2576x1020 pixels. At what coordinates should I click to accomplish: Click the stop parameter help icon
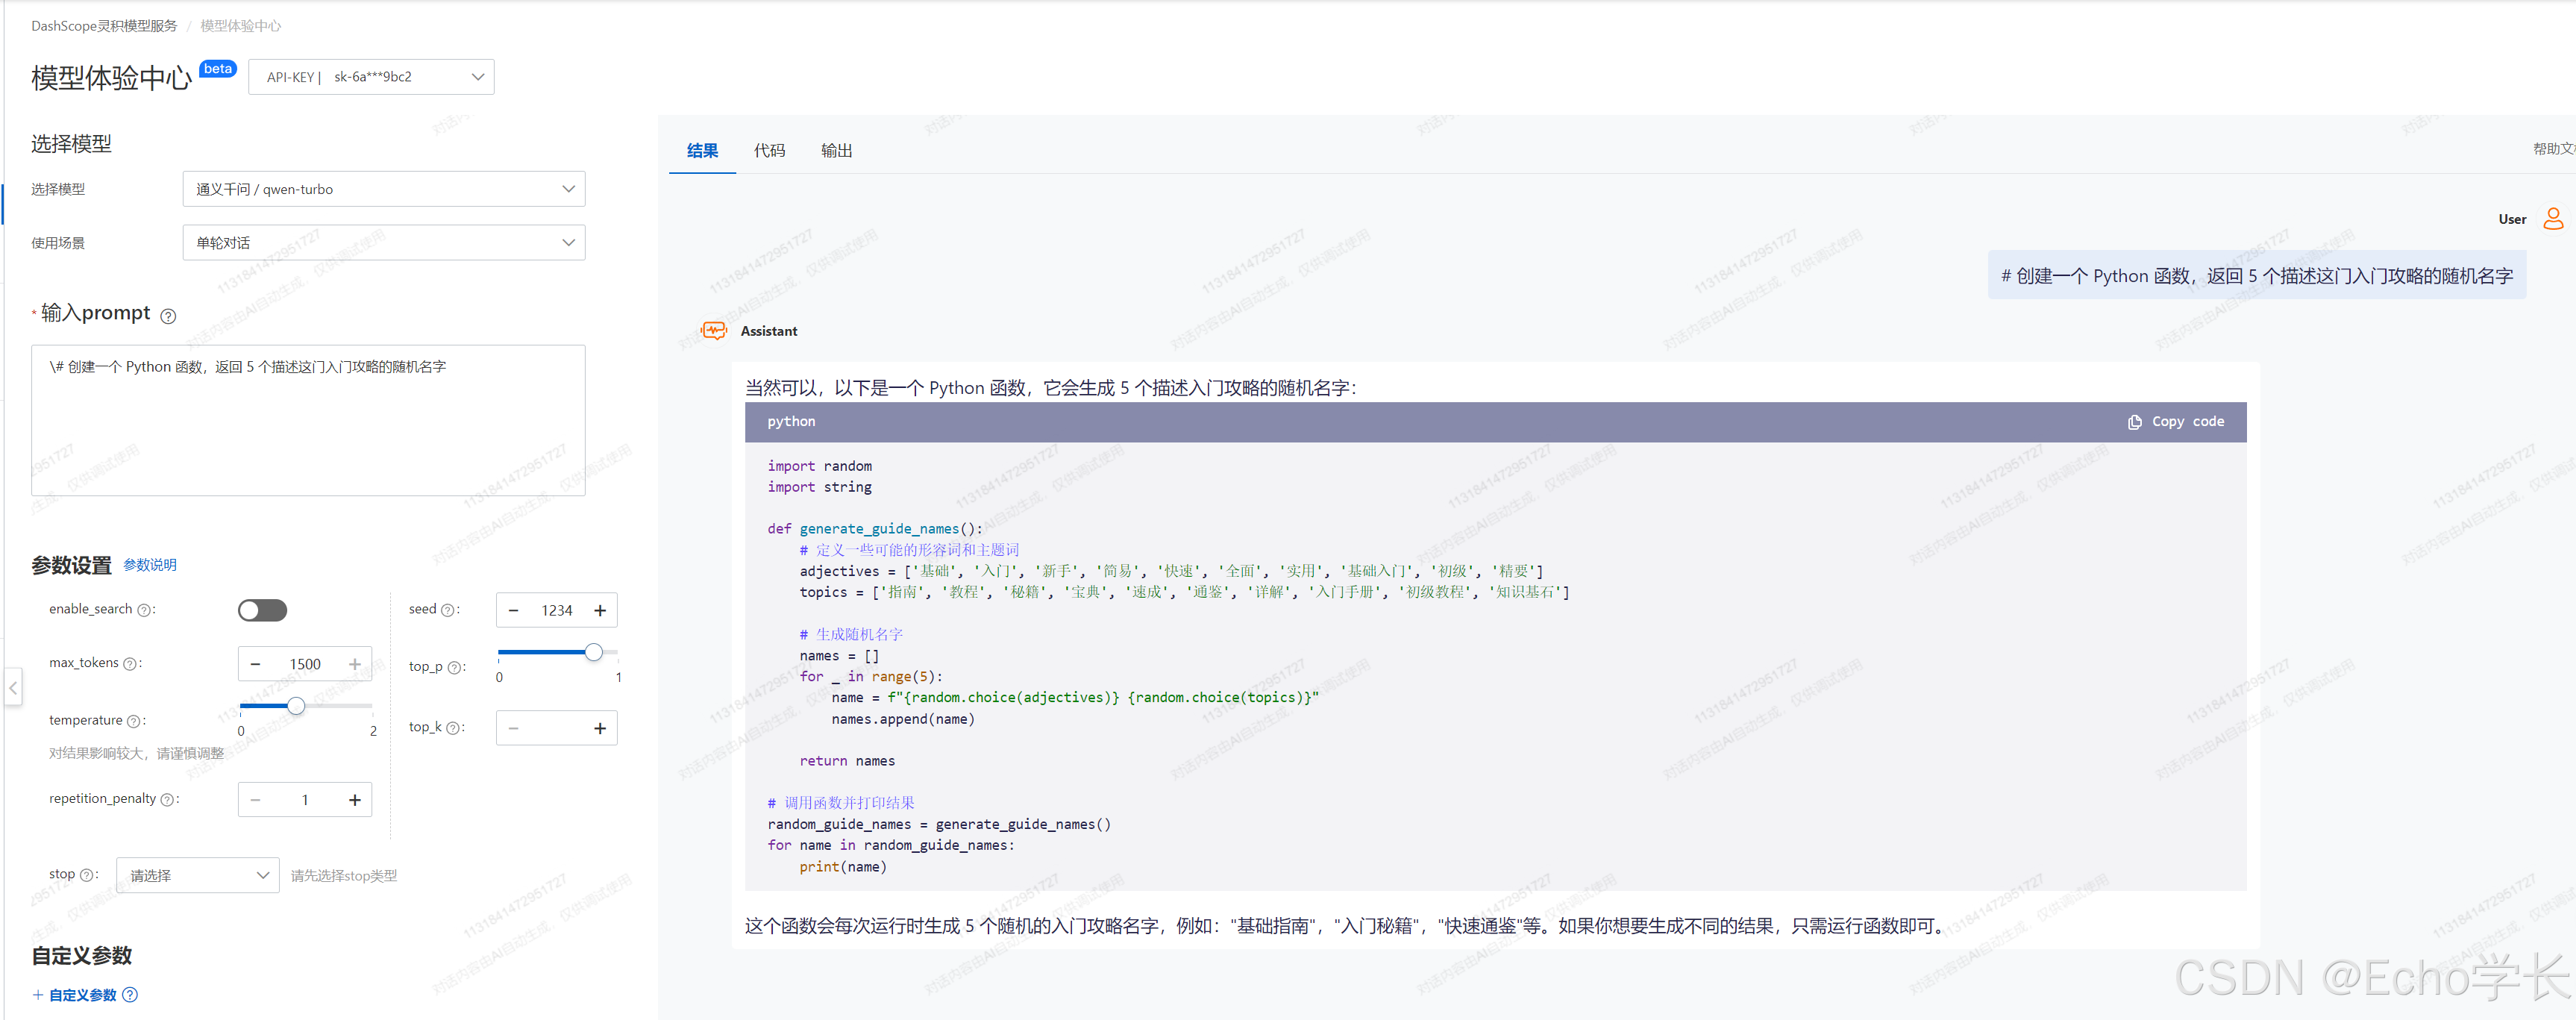[86, 875]
